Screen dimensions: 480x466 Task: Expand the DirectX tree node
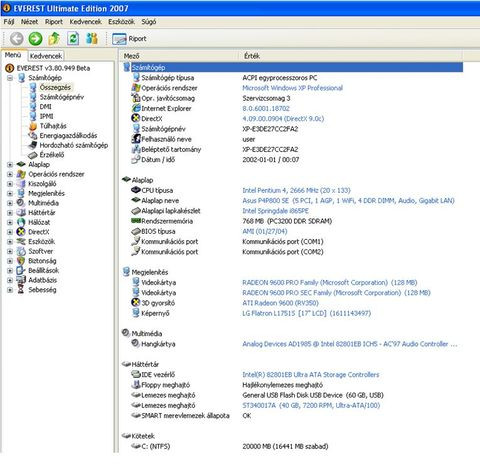click(10, 232)
